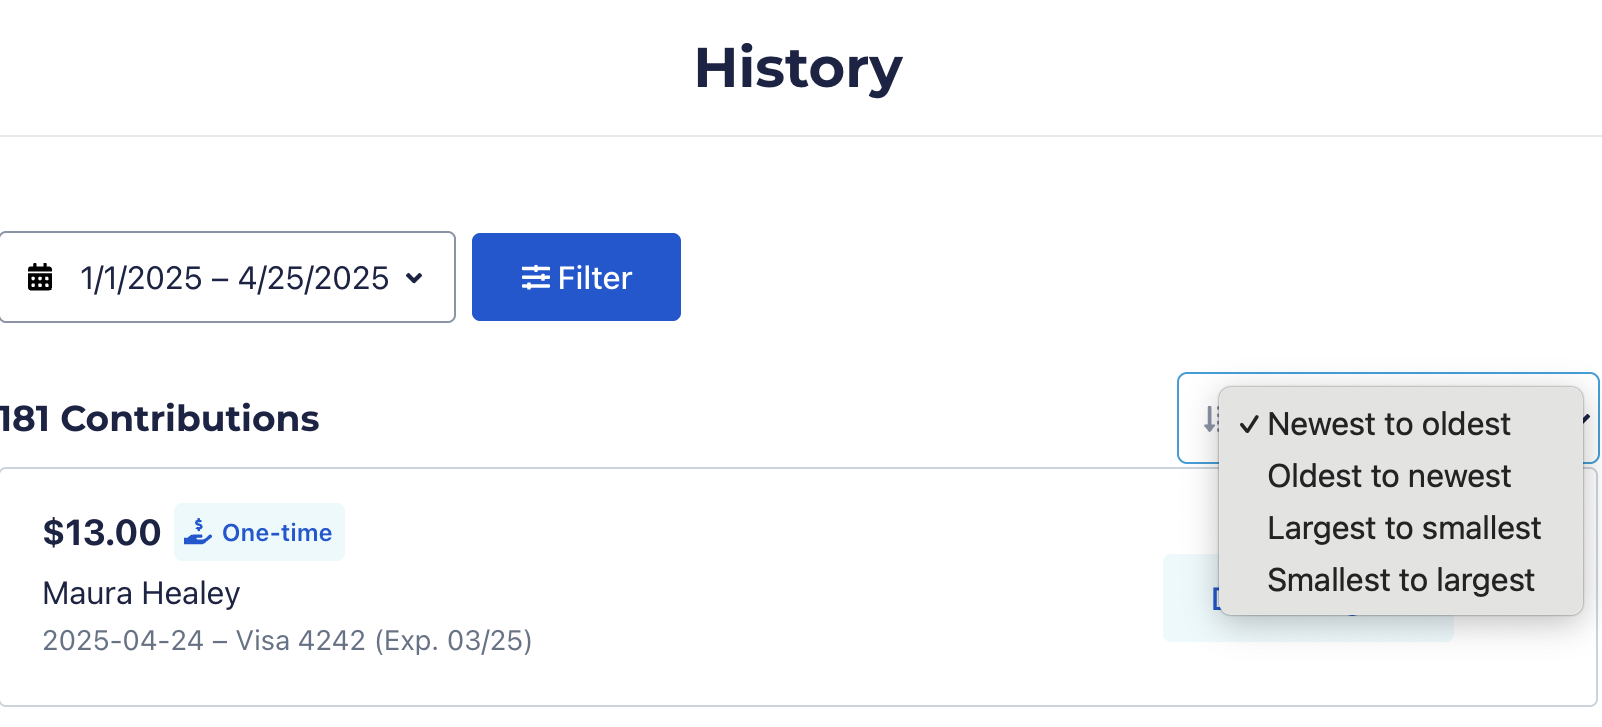Image resolution: width=1602 pixels, height=727 pixels.
Task: Pick Smallest to largest sort option
Action: [x=1400, y=580]
